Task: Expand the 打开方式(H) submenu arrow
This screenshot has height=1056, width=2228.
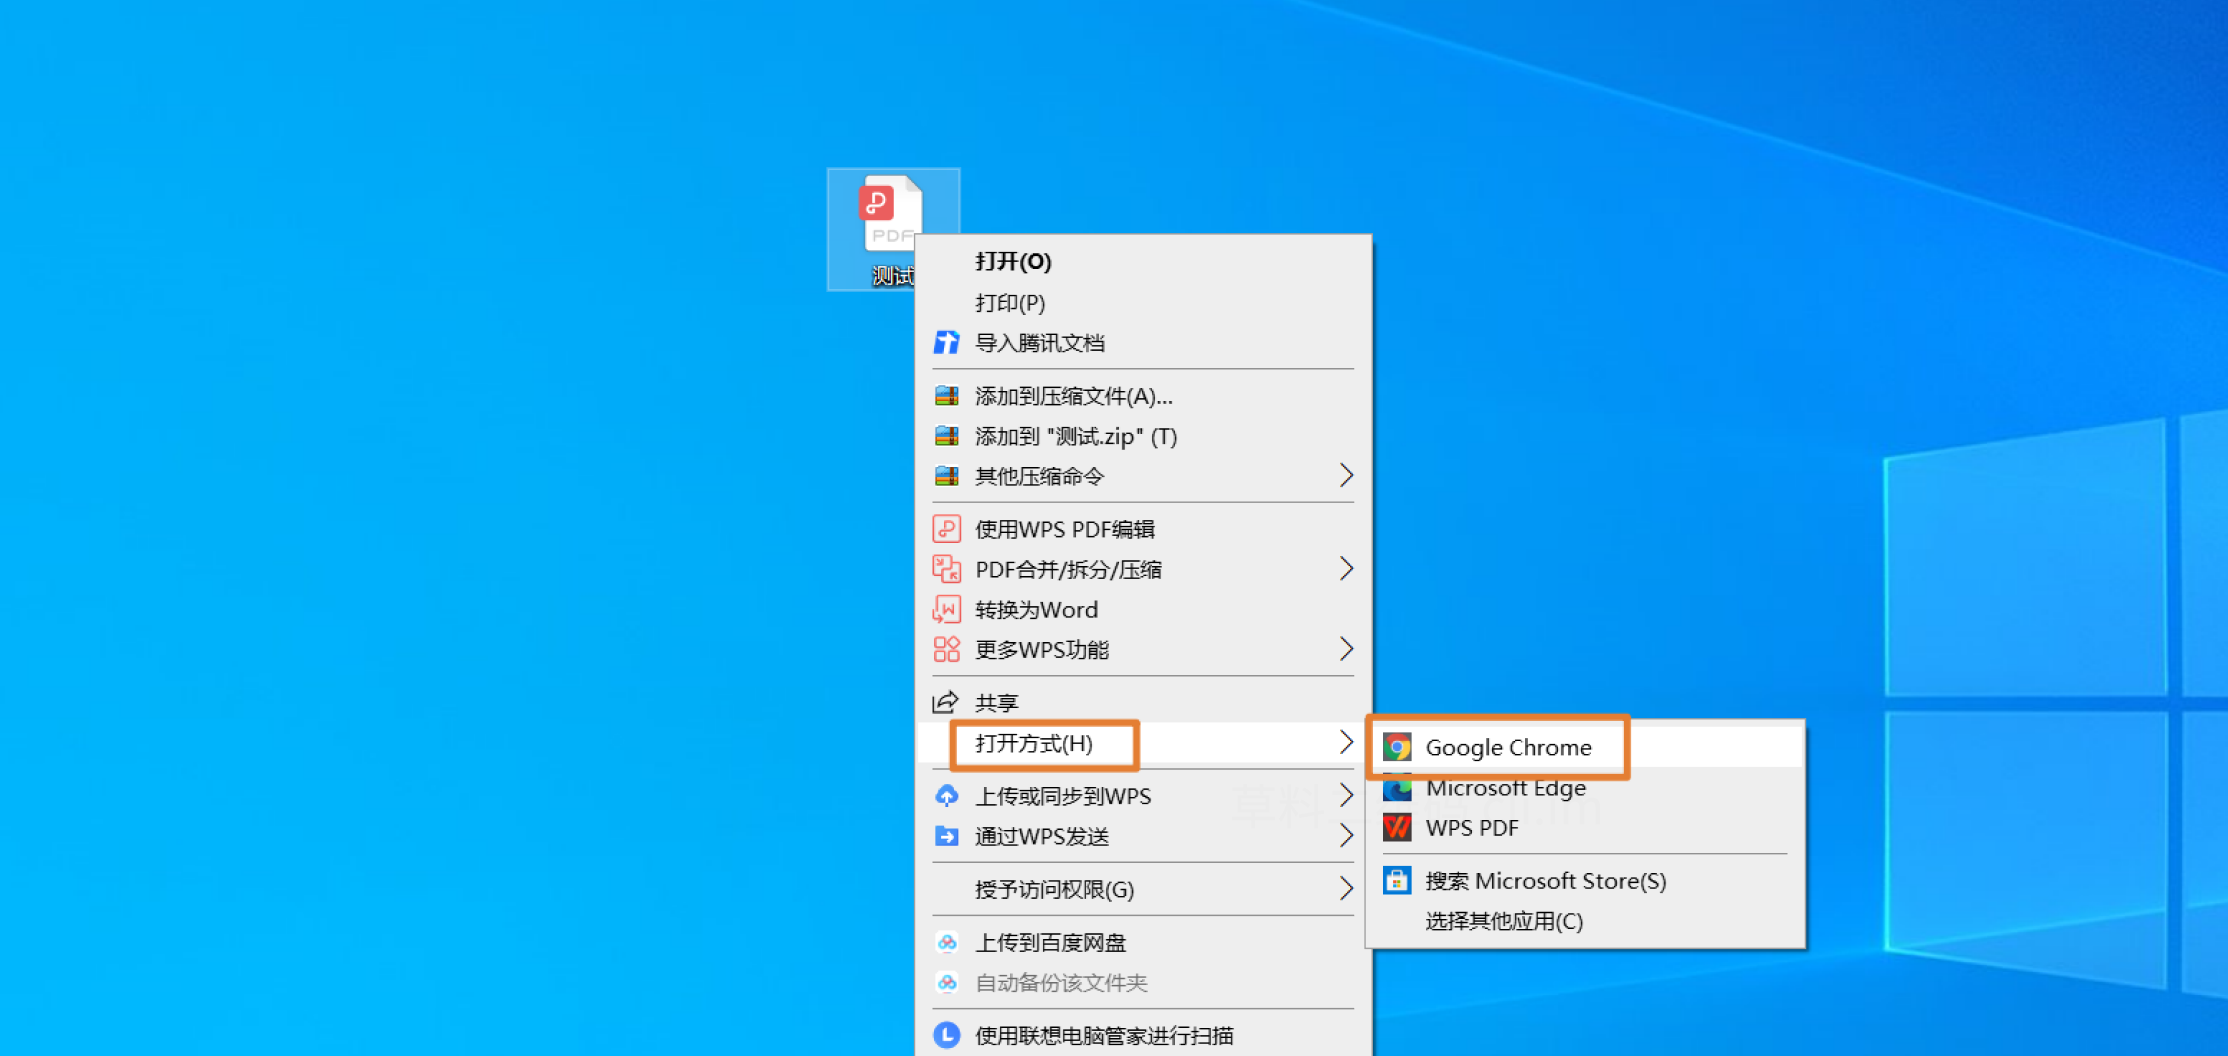Action: pyautogui.click(x=1346, y=742)
